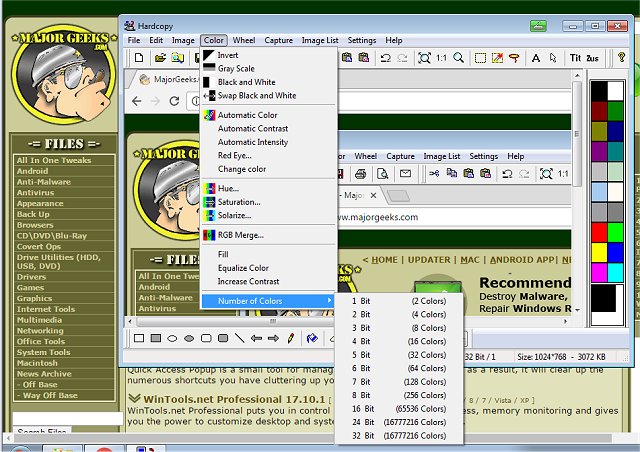Open the Drivers files category link
This screenshot has height=452, width=640.
pos(31,277)
